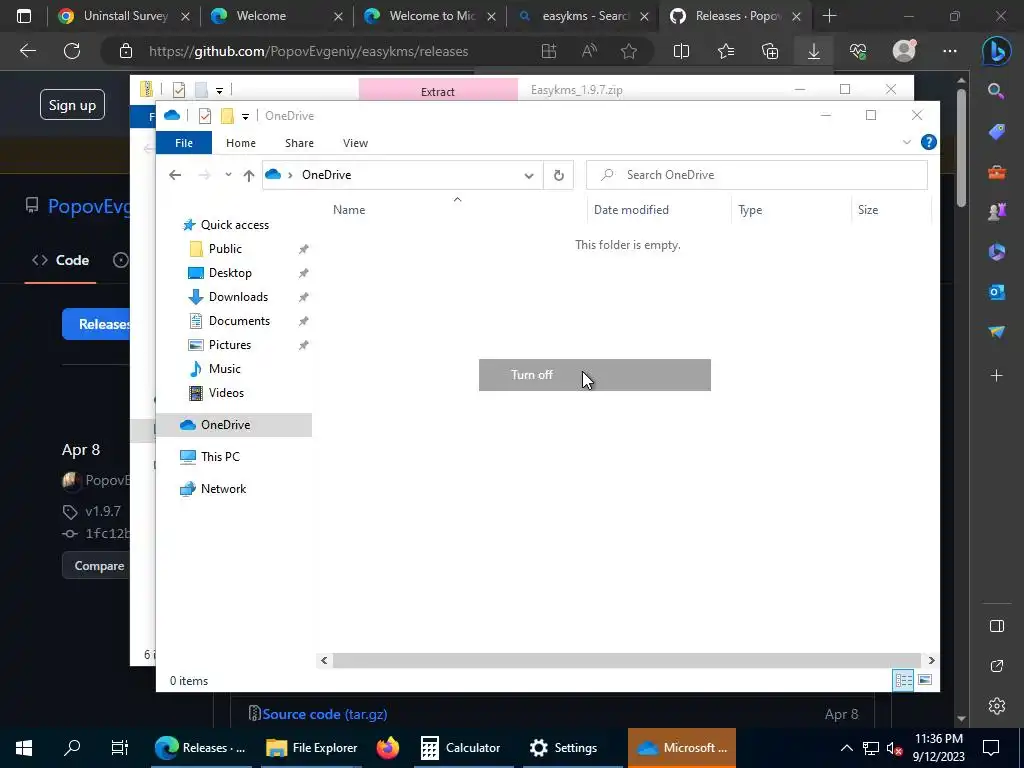Screen dimensions: 1024x768
Task: Open the Public folder in navigation pane
Action: 225,249
